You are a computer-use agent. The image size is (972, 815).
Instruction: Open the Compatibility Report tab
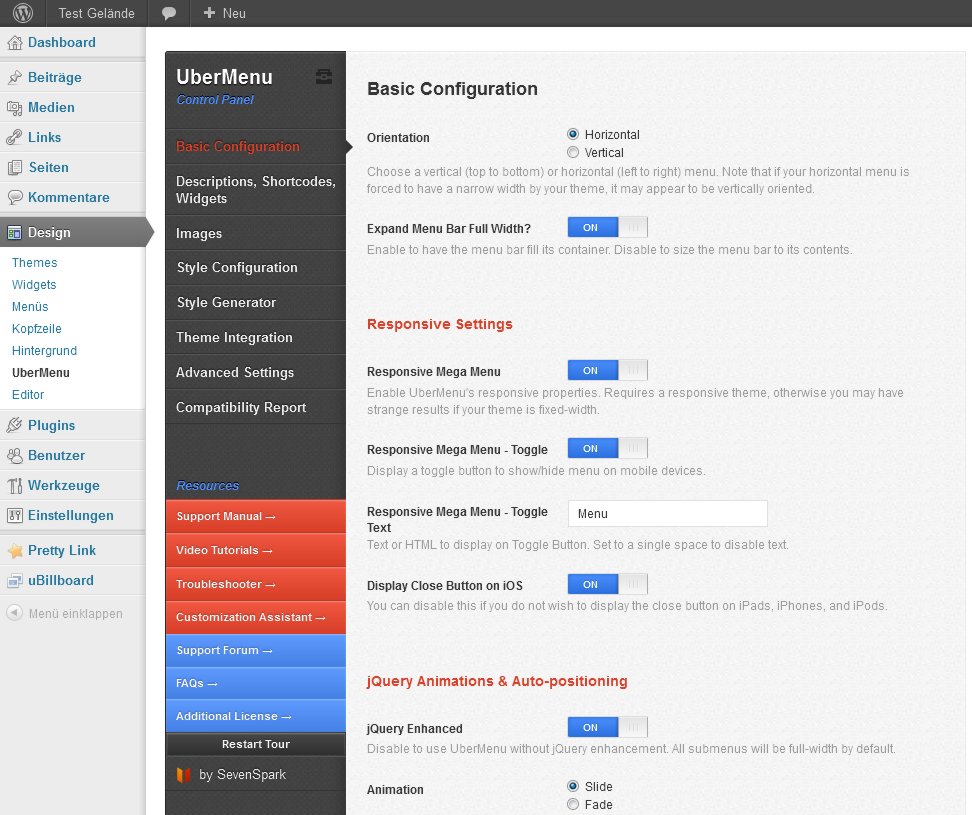[x=255, y=407]
